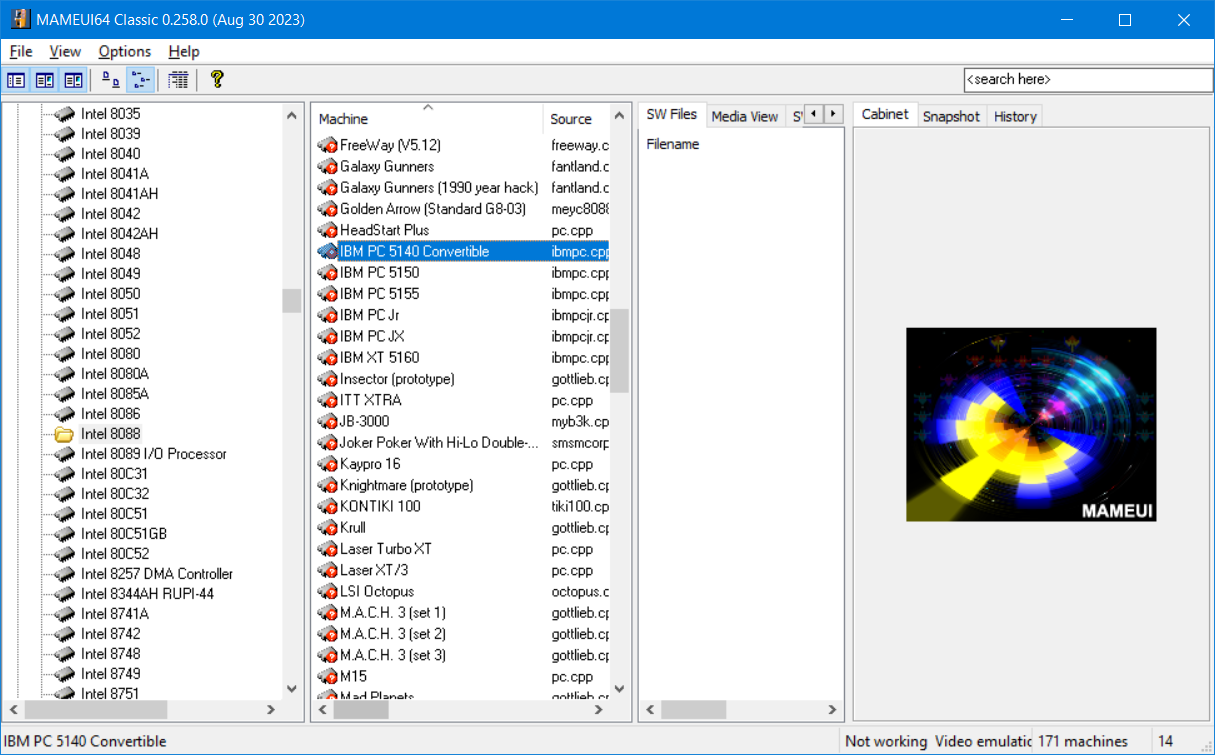The width and height of the screenshot is (1215, 755).
Task: Sort by the Source column header
Action: coord(576,118)
